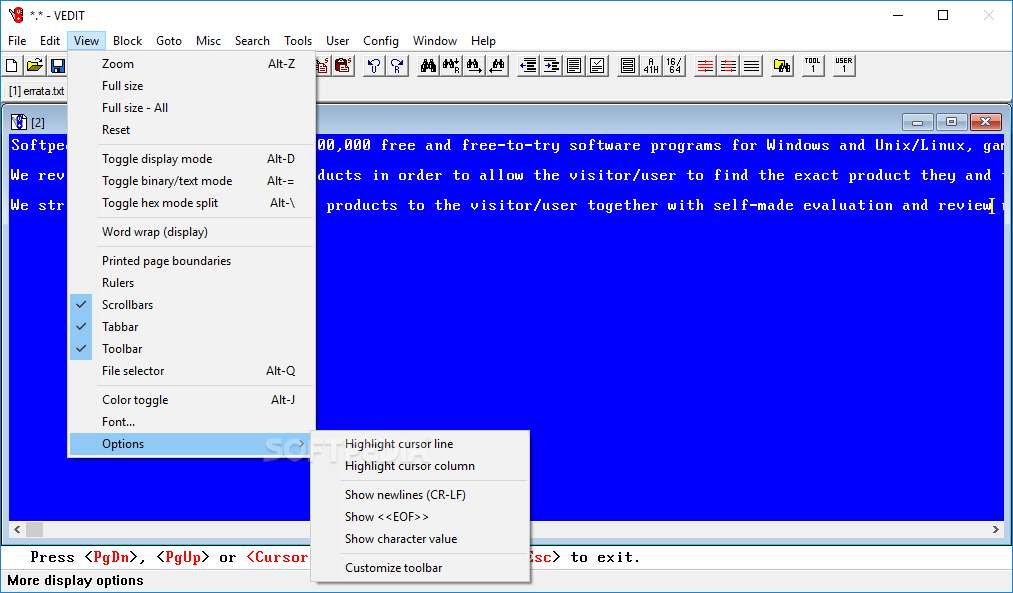Click the document icon of window [2]

click(x=19, y=122)
